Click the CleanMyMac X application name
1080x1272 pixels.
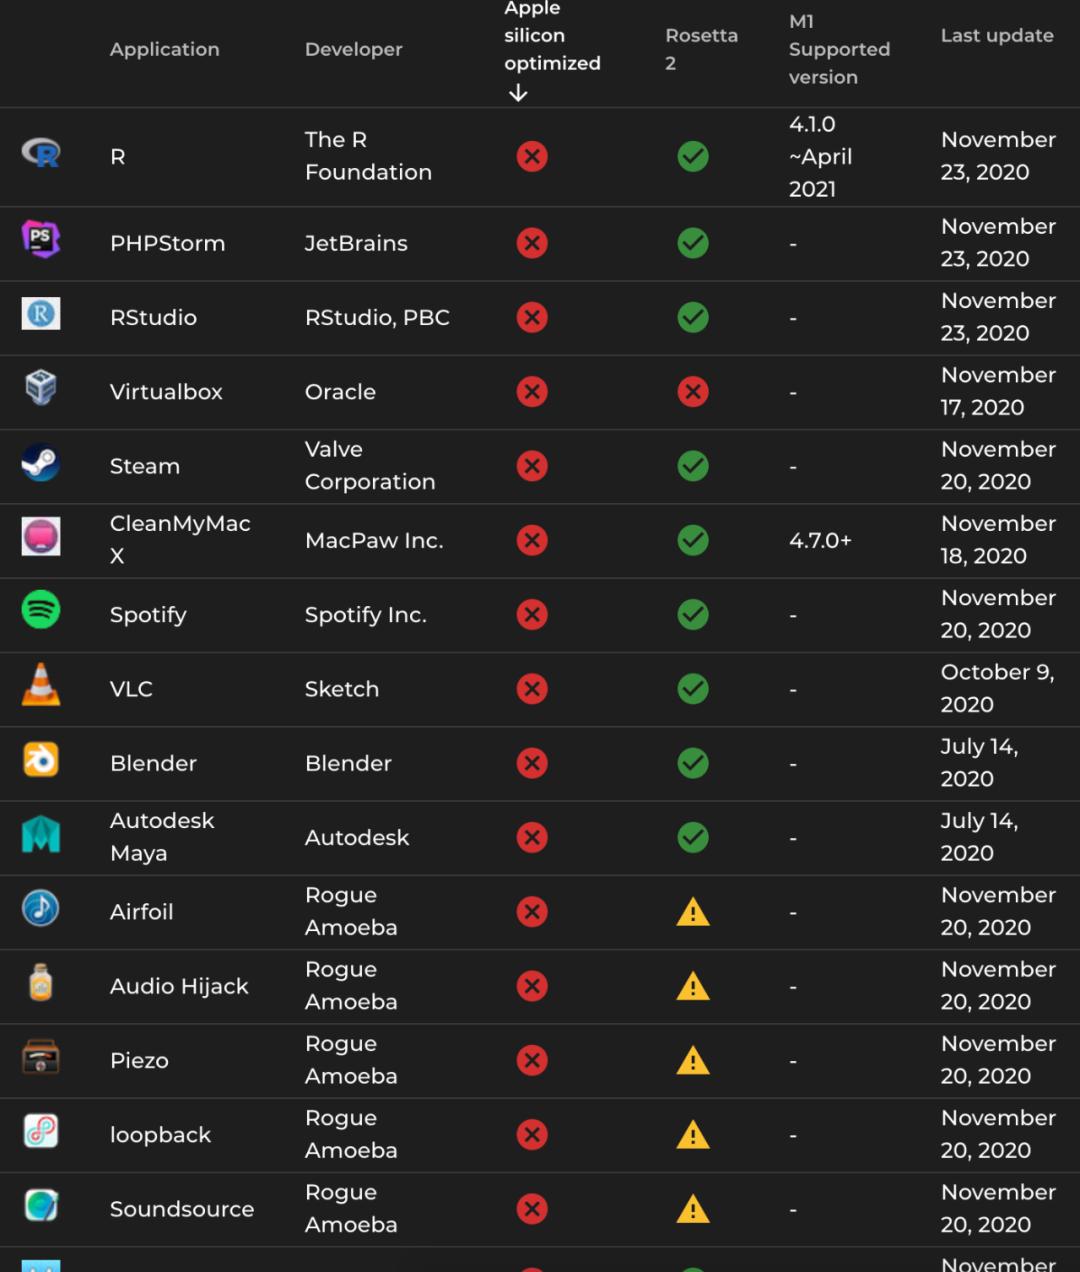coord(180,539)
